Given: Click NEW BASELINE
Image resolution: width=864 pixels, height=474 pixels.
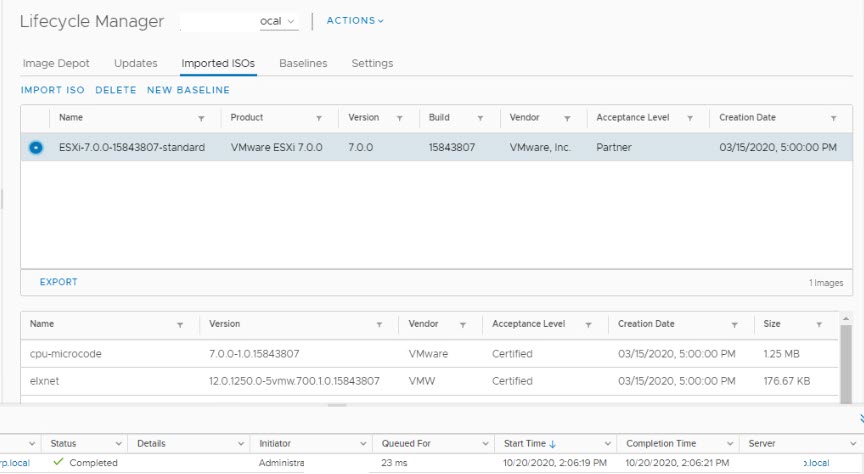Looking at the screenshot, I should coord(188,90).
